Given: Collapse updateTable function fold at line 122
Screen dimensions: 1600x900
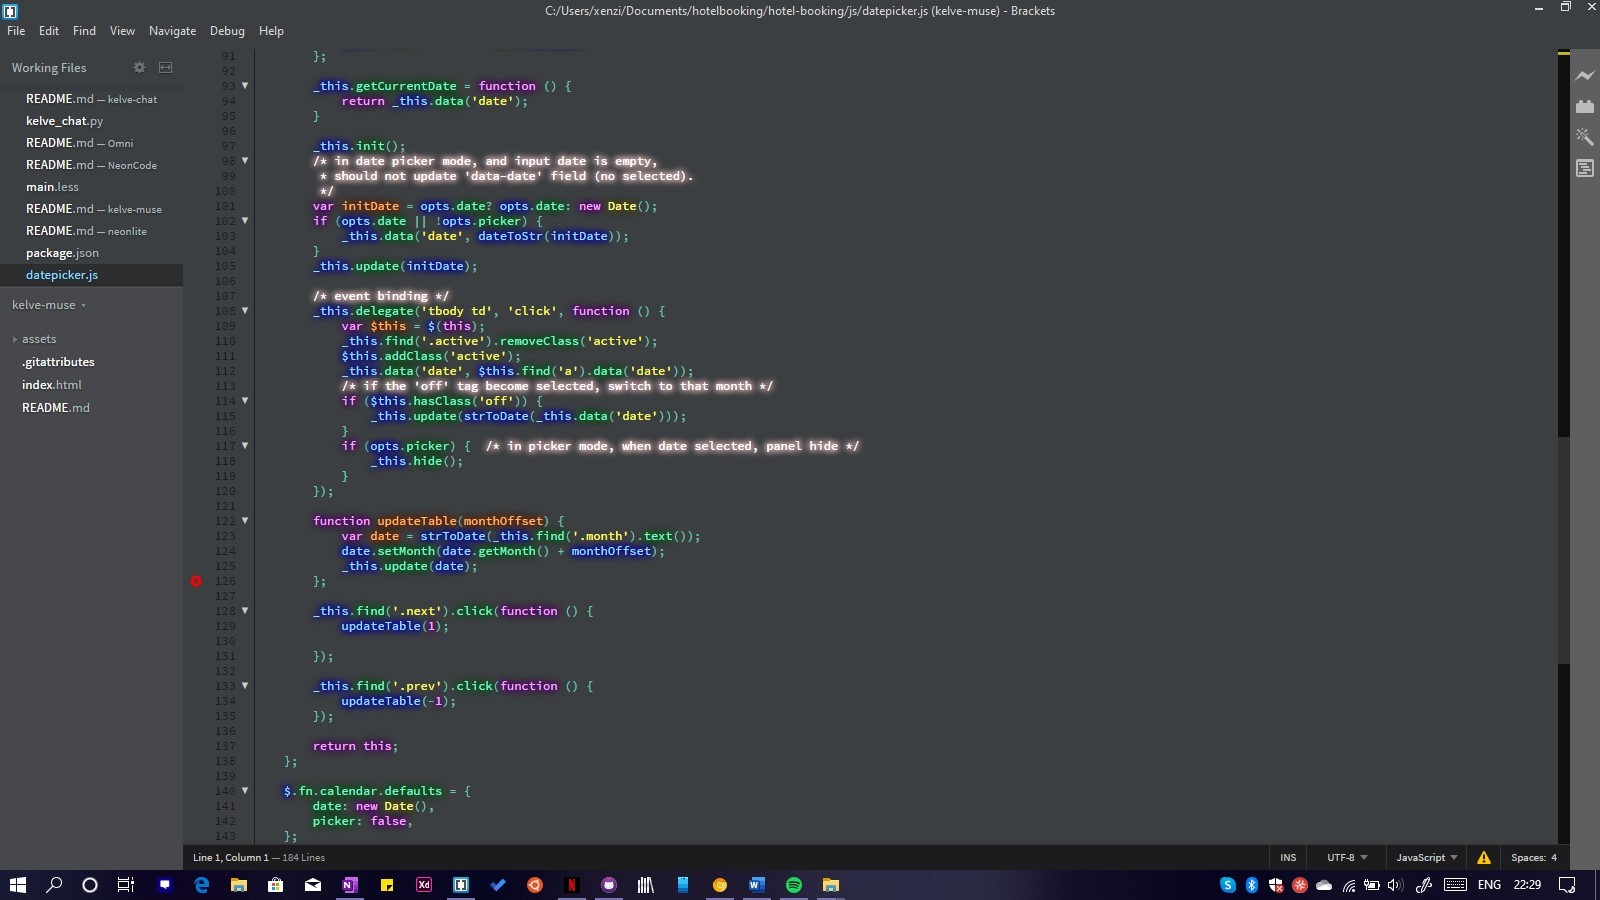Looking at the screenshot, I should point(245,521).
